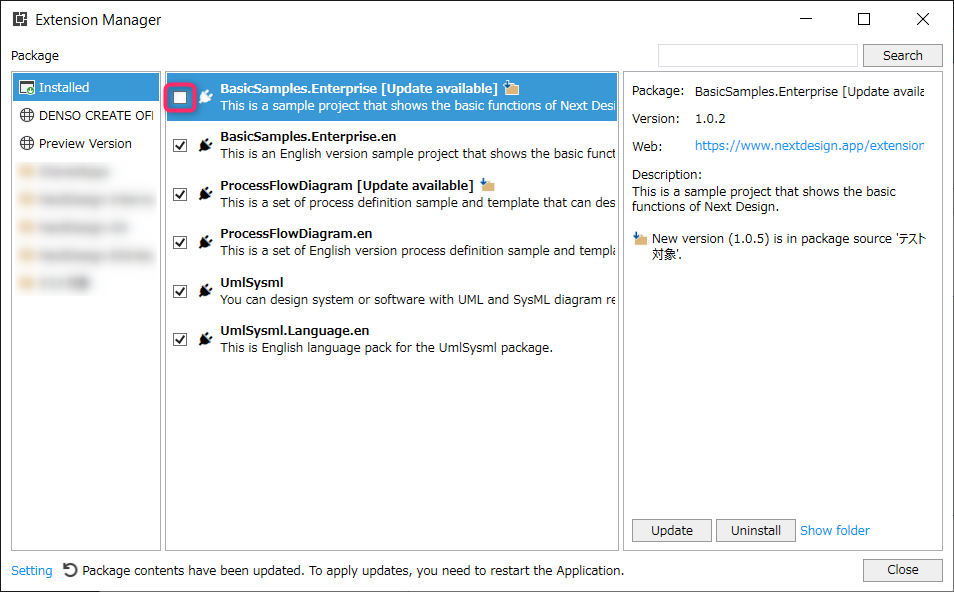Open the nextdesign.app web link
Screen dimensions: 954x592
tap(809, 145)
